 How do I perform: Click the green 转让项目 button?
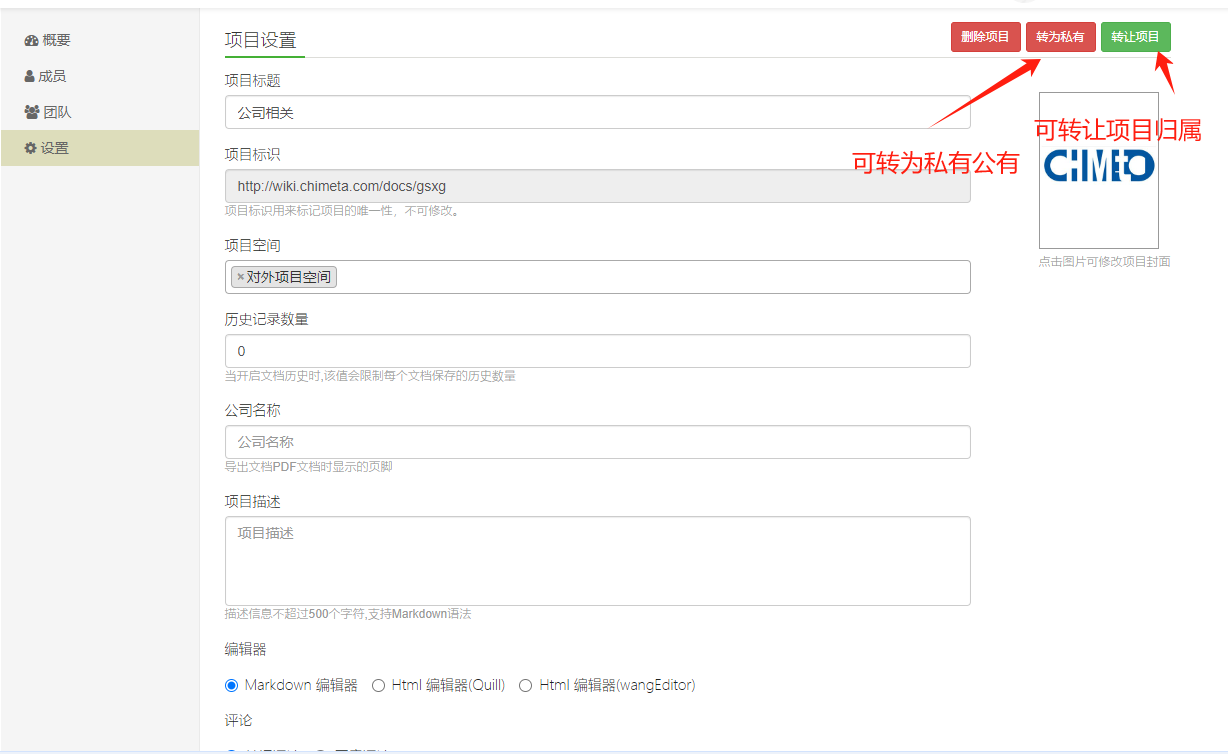coord(1135,37)
